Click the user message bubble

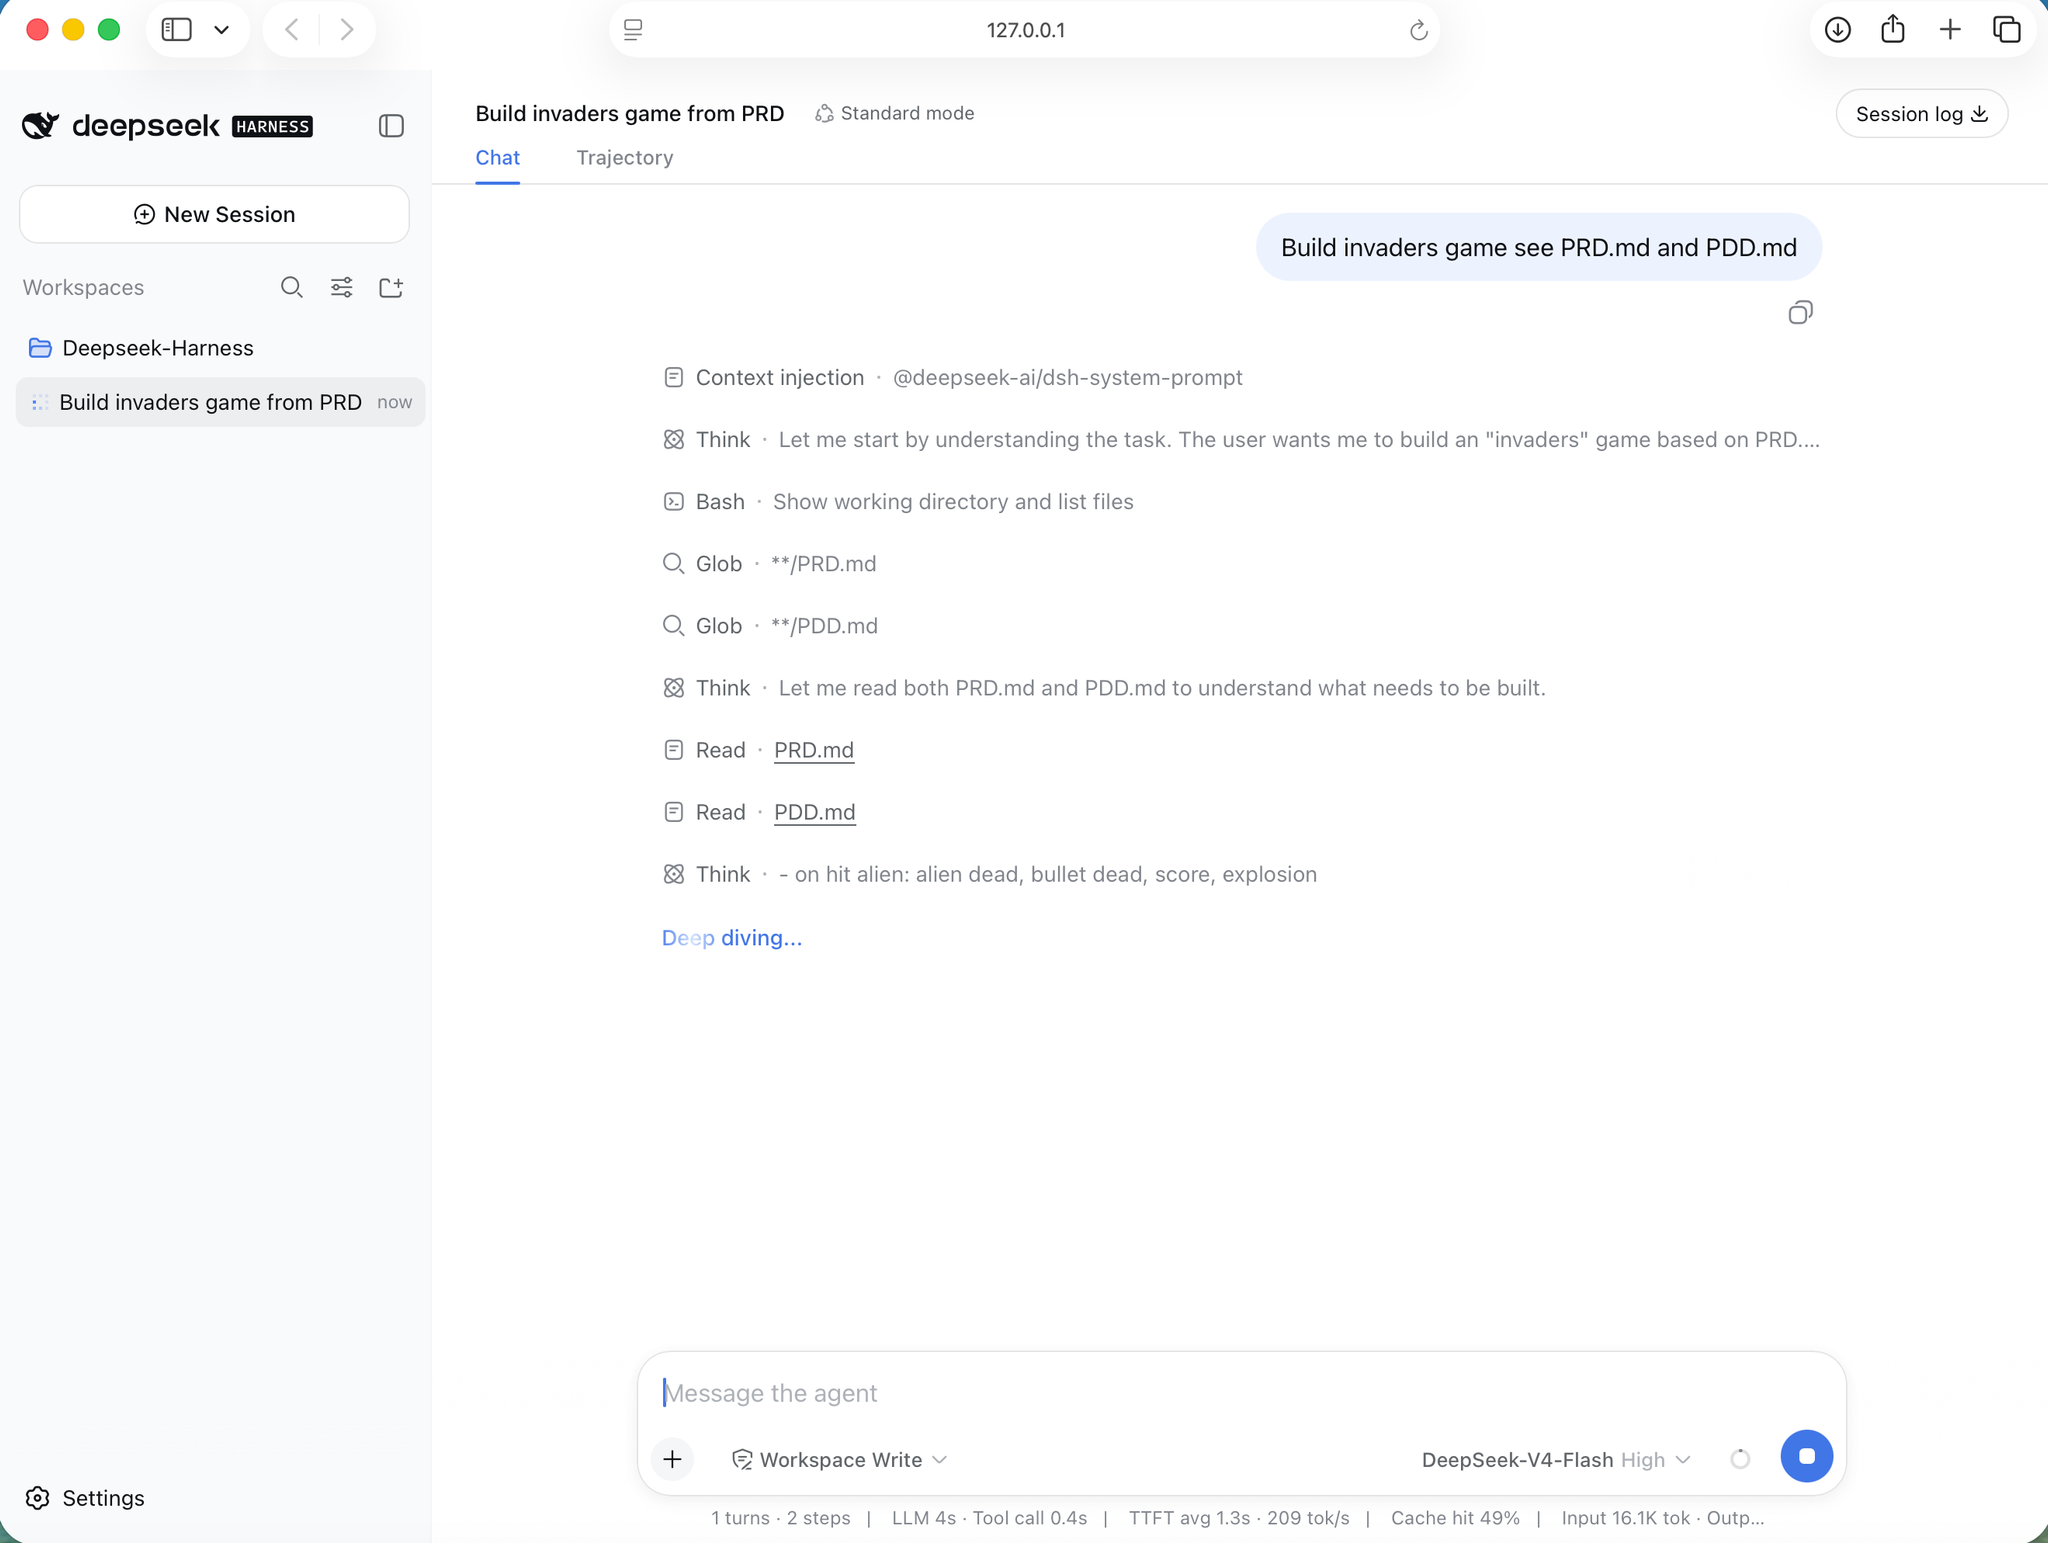coord(1539,247)
